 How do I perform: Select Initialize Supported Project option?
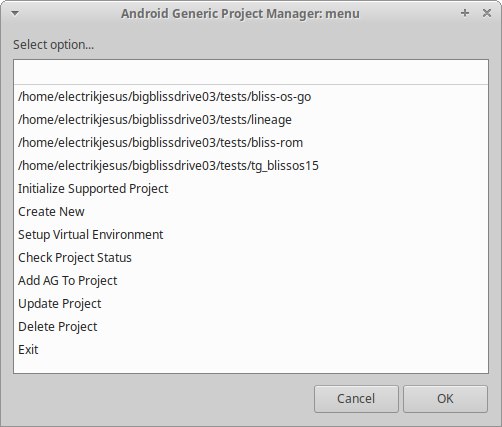pyautogui.click(x=251, y=188)
